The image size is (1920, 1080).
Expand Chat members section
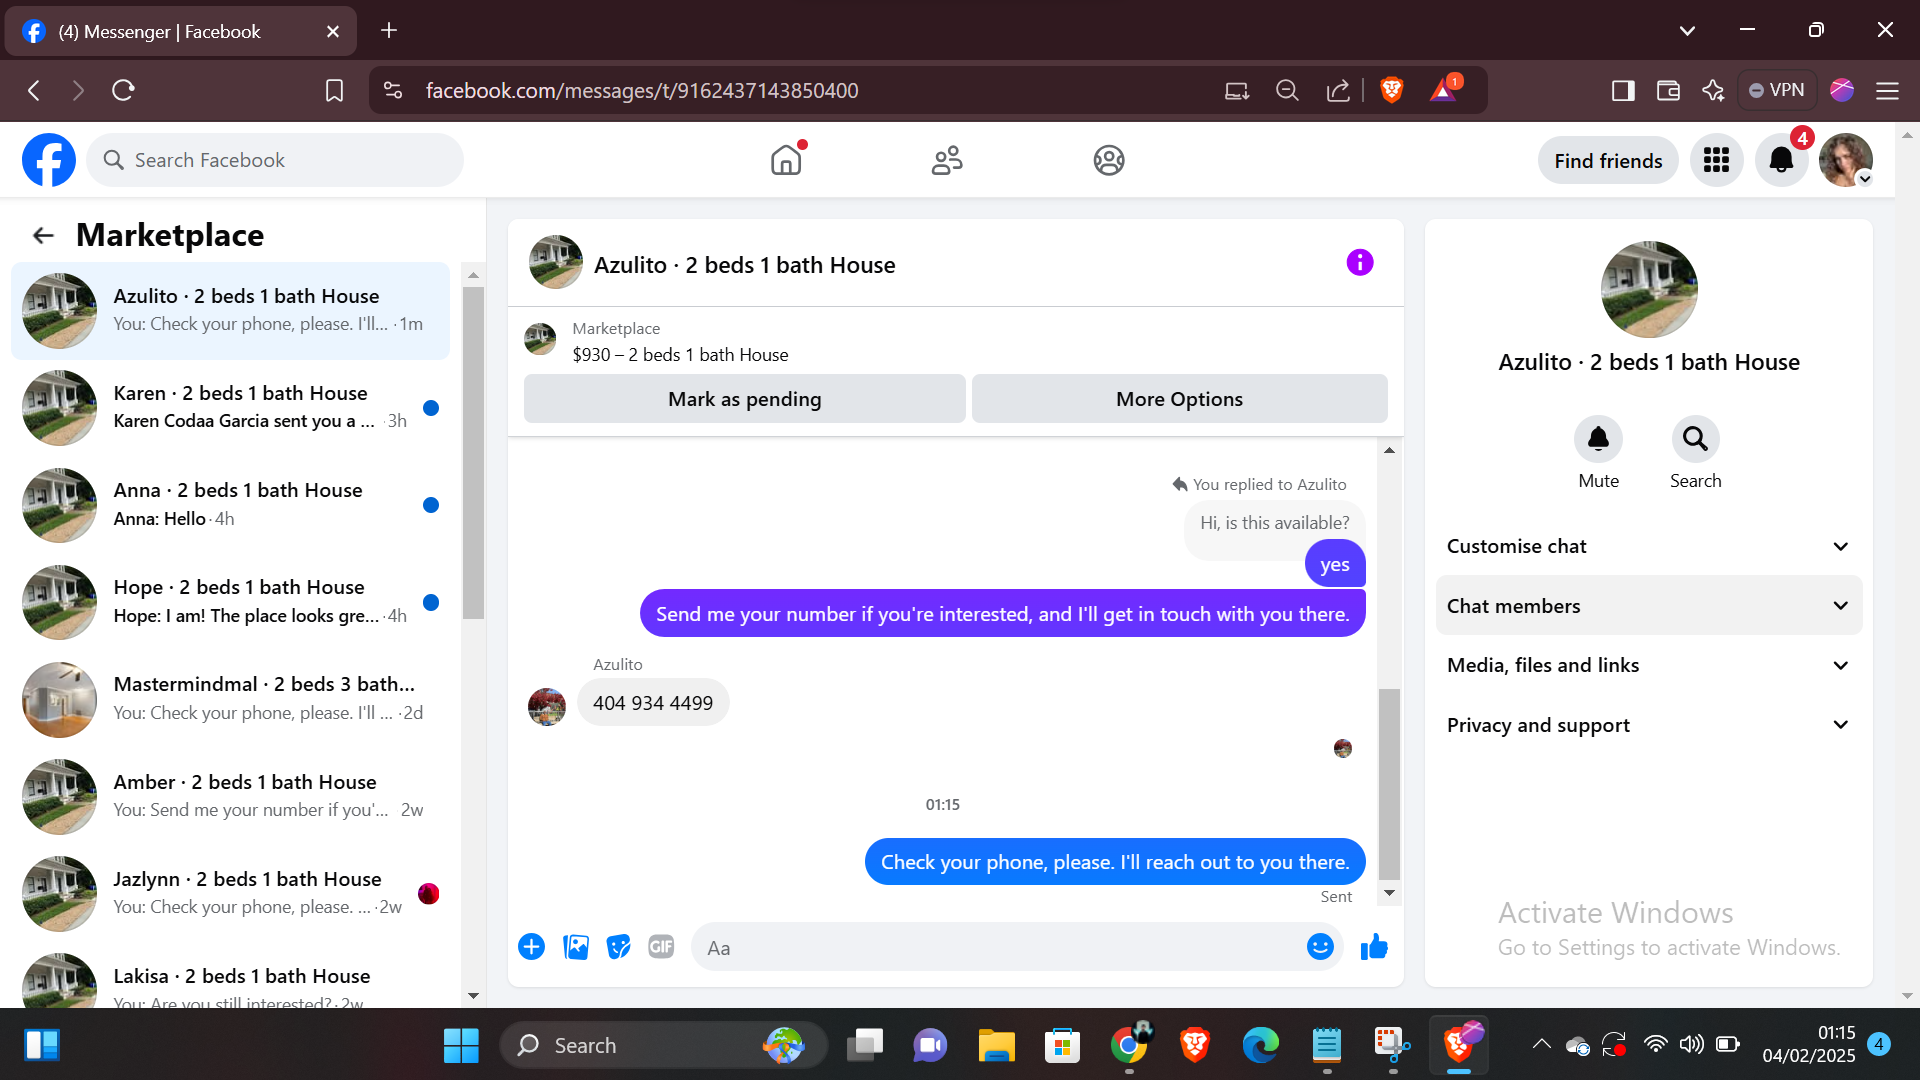coord(1649,606)
